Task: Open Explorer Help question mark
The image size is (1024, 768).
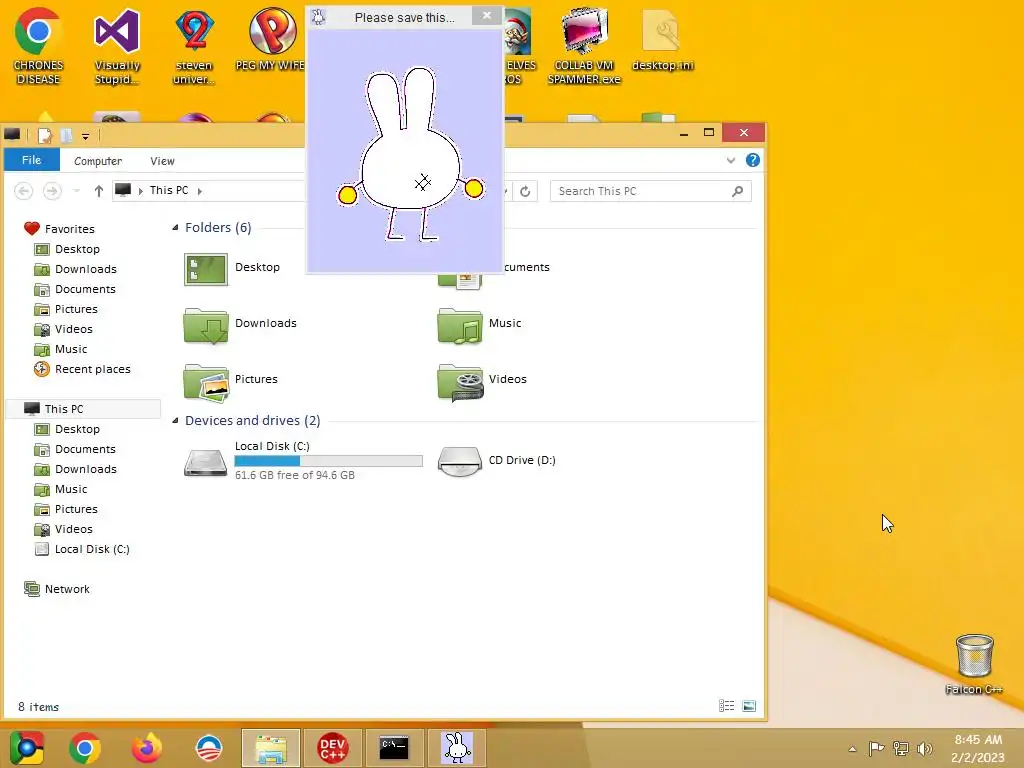Action: pos(752,160)
